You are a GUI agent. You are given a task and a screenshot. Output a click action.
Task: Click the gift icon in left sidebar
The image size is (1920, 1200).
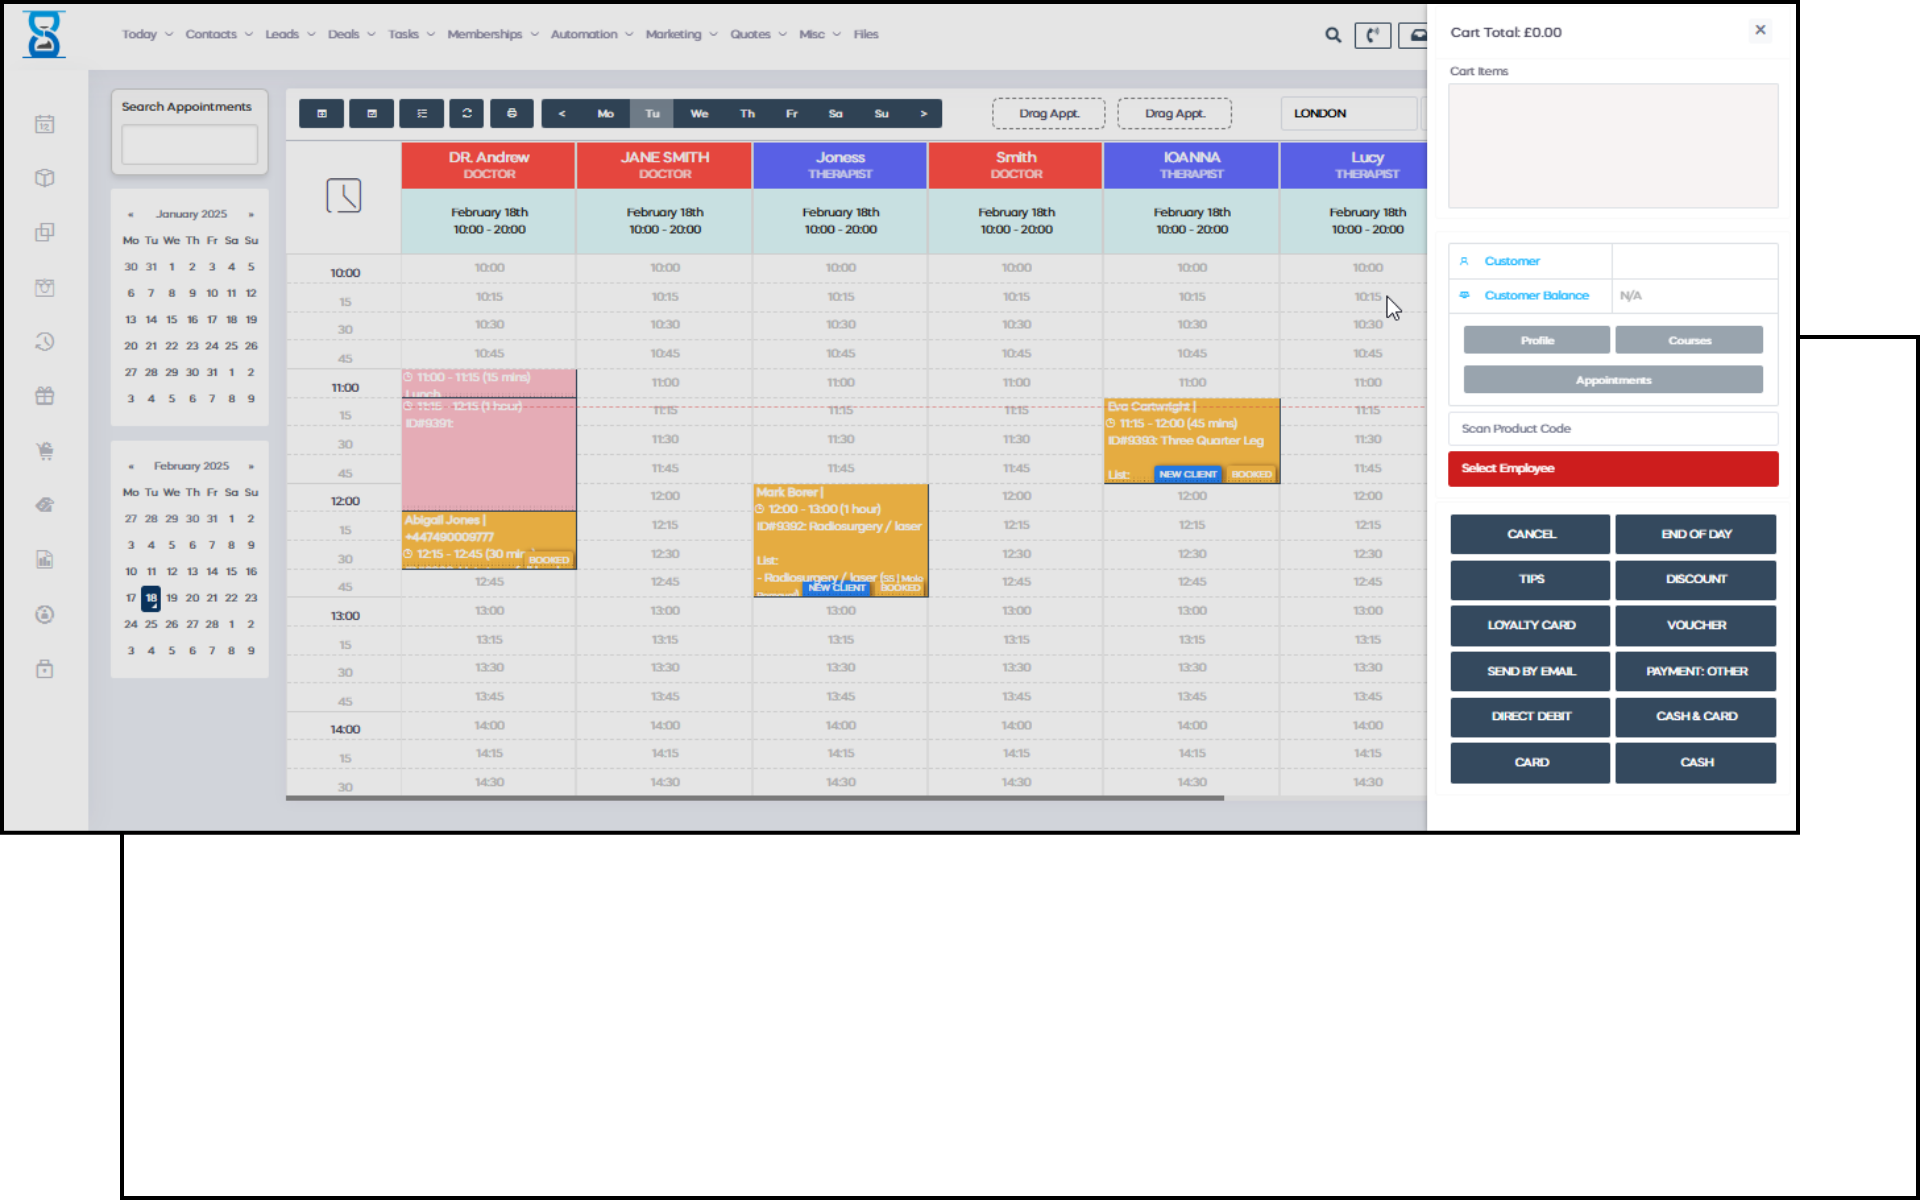point(45,396)
